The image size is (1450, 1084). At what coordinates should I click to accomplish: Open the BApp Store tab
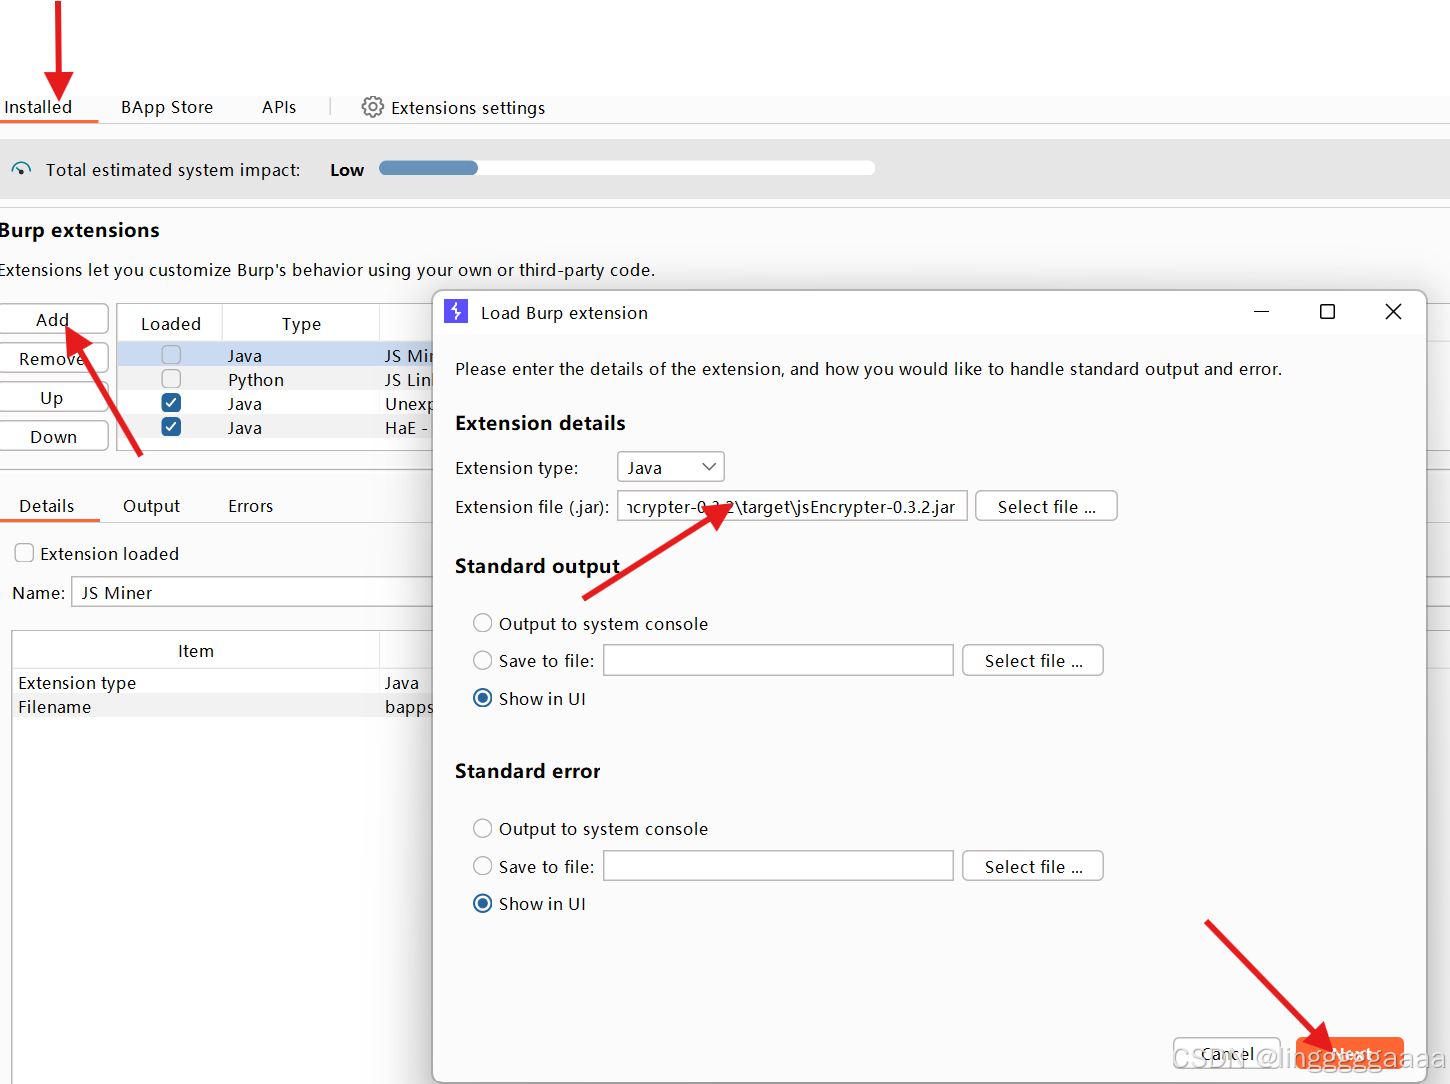pos(167,107)
